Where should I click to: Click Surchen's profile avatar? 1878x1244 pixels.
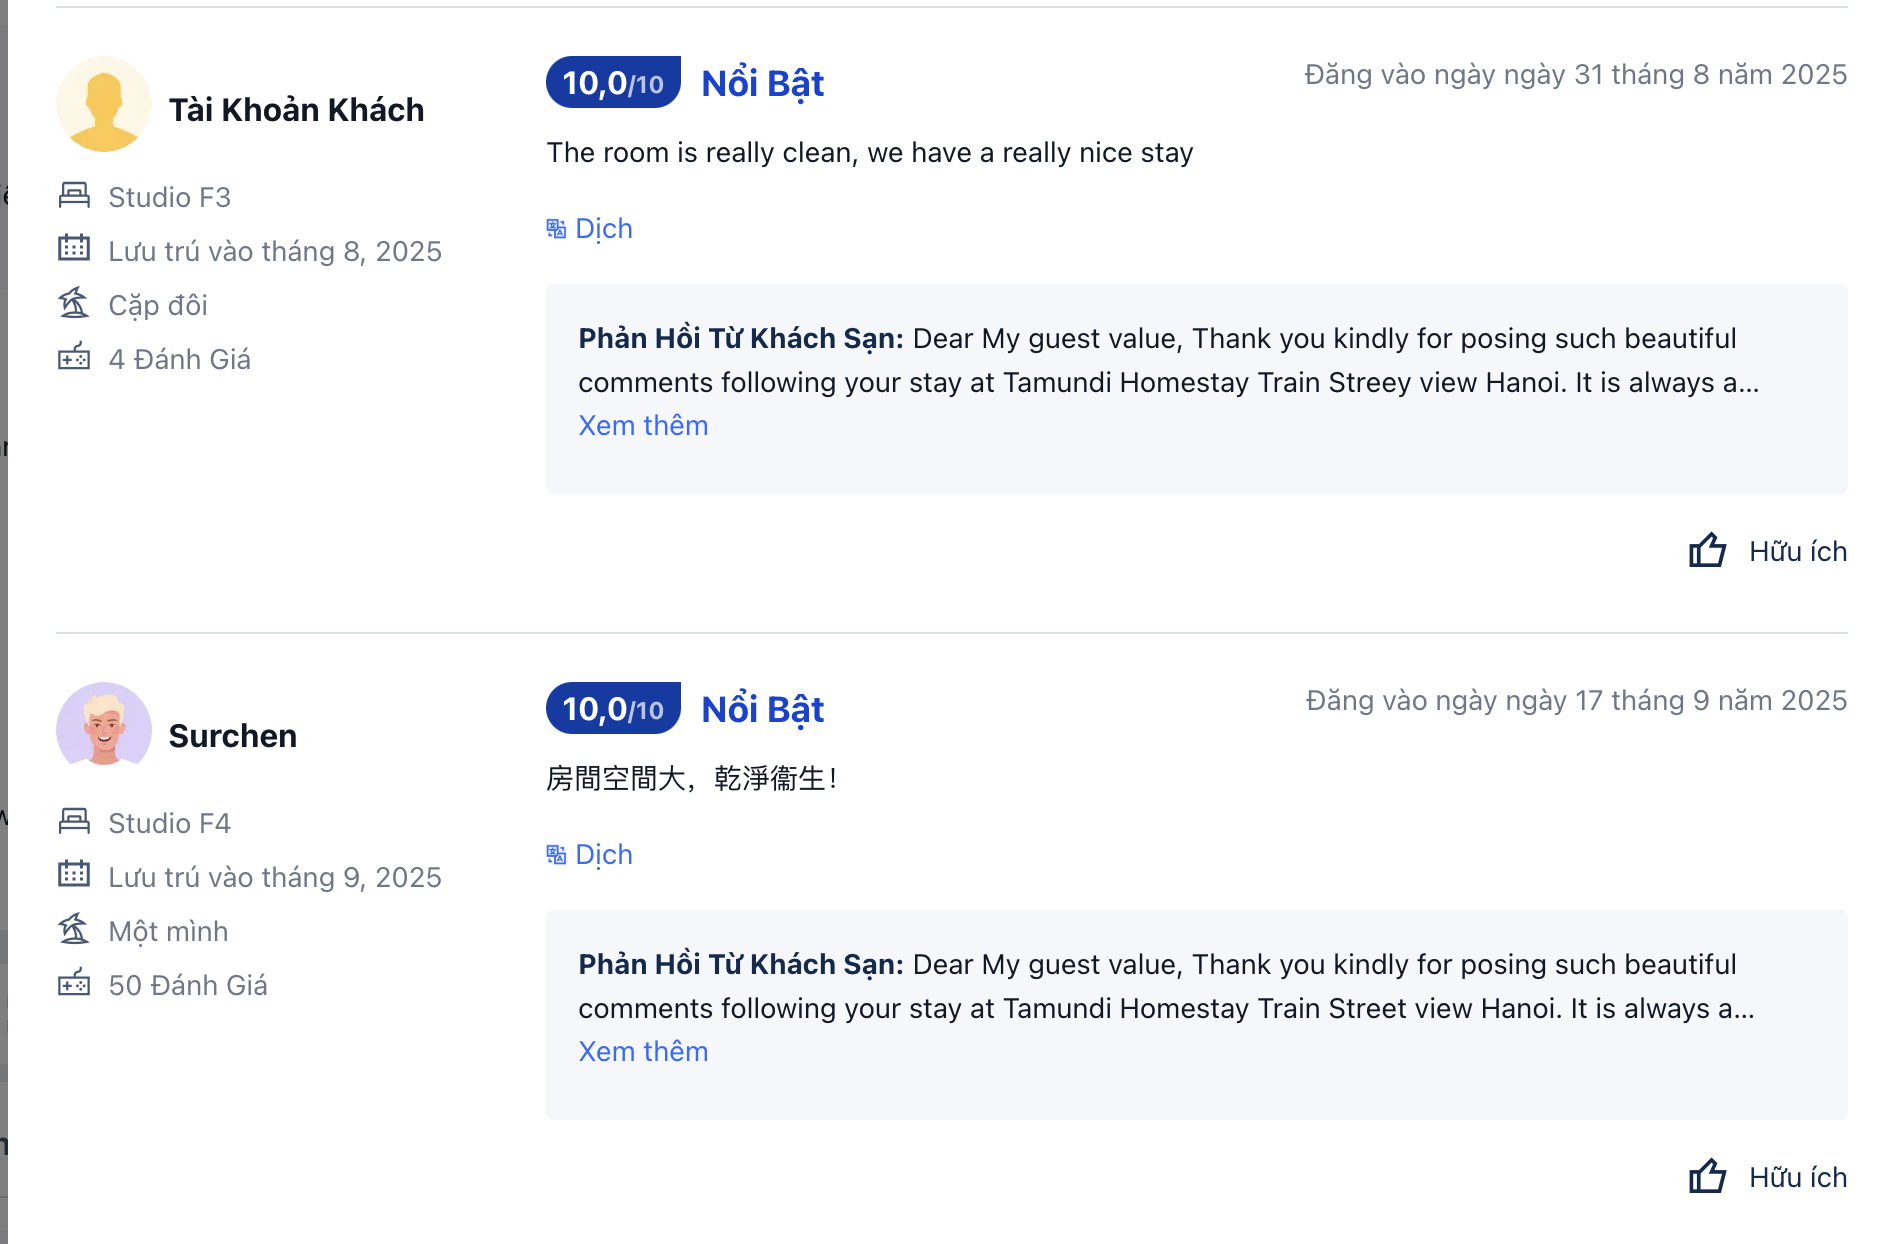[x=104, y=730]
